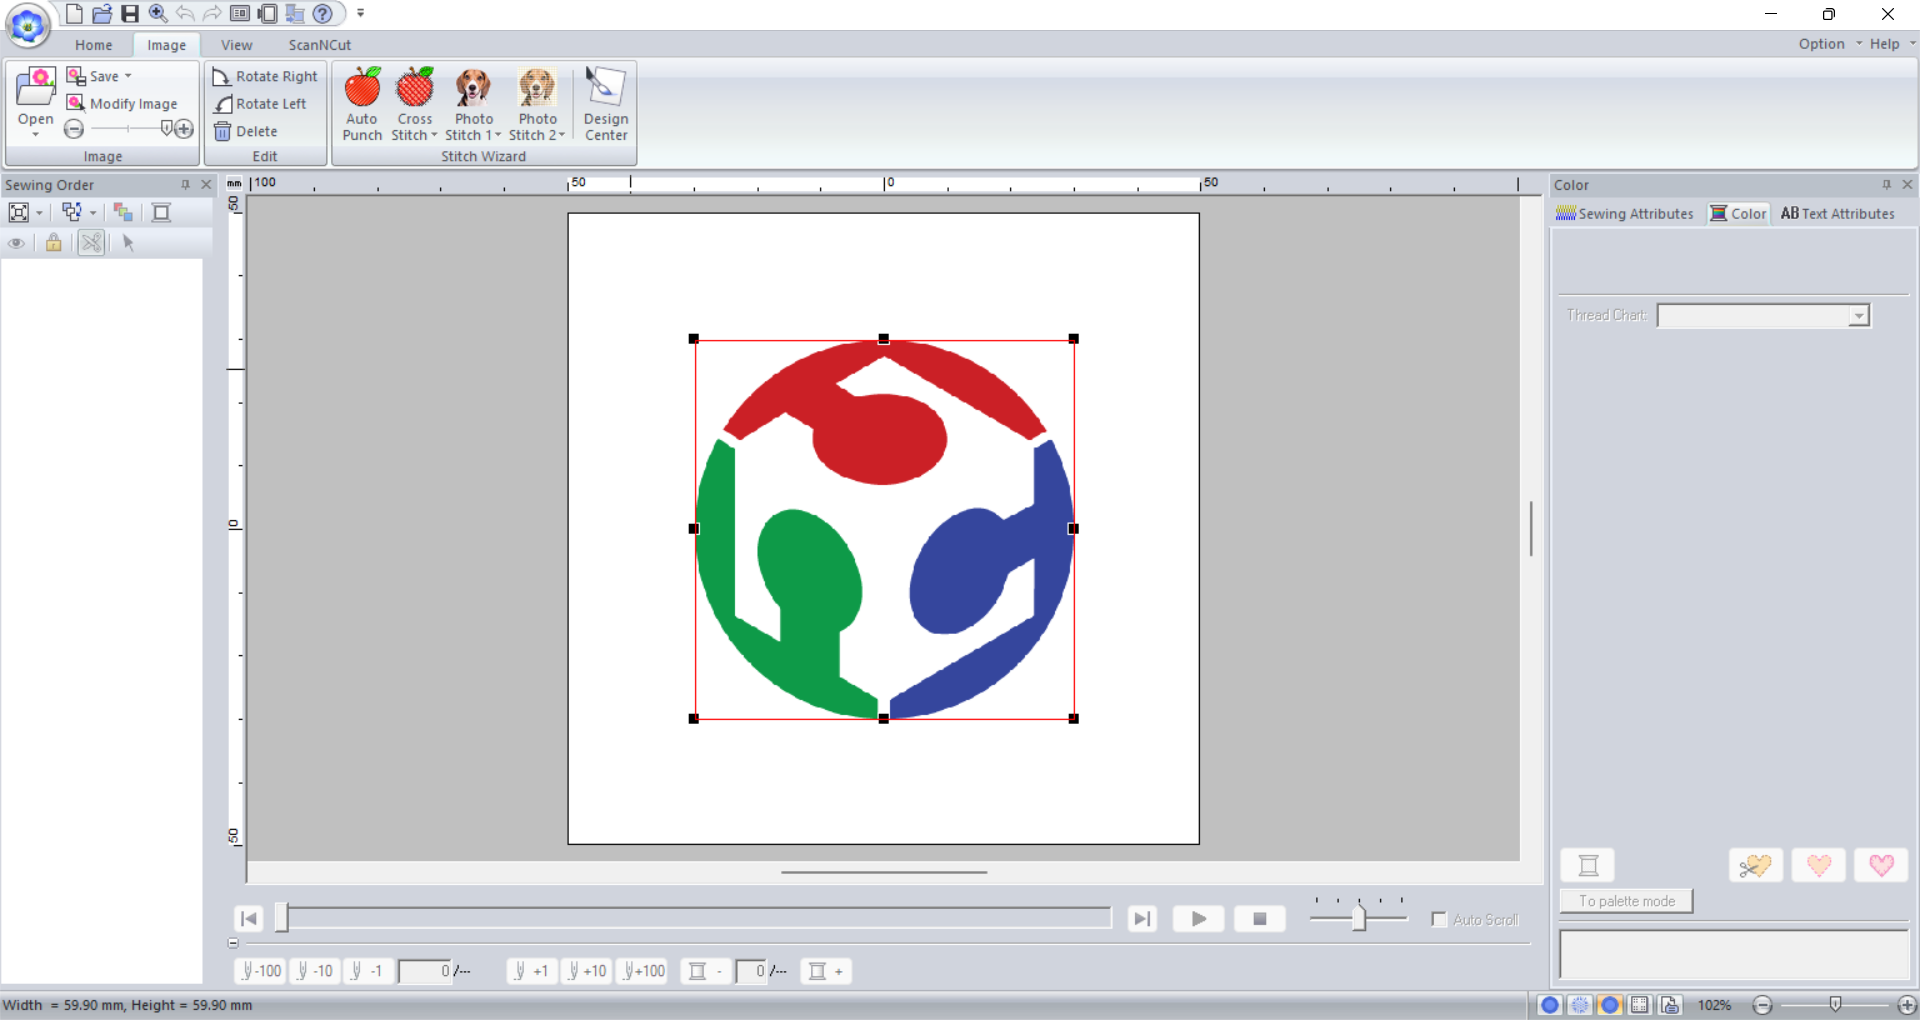The width and height of the screenshot is (1920, 1020).
Task: Open the application menu flower button
Action: point(28,25)
